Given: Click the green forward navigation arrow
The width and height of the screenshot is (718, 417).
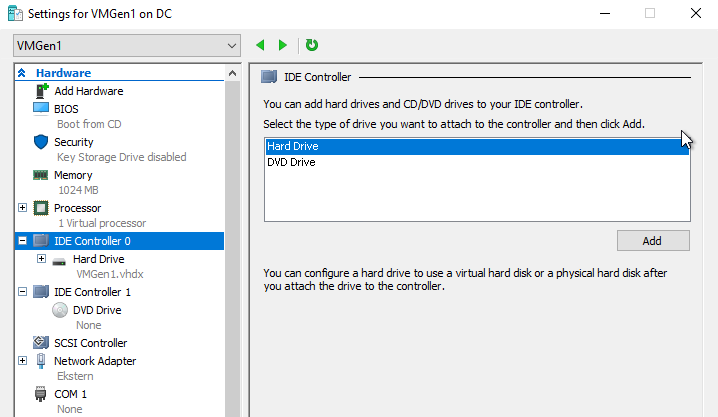Looking at the screenshot, I should click(283, 45).
